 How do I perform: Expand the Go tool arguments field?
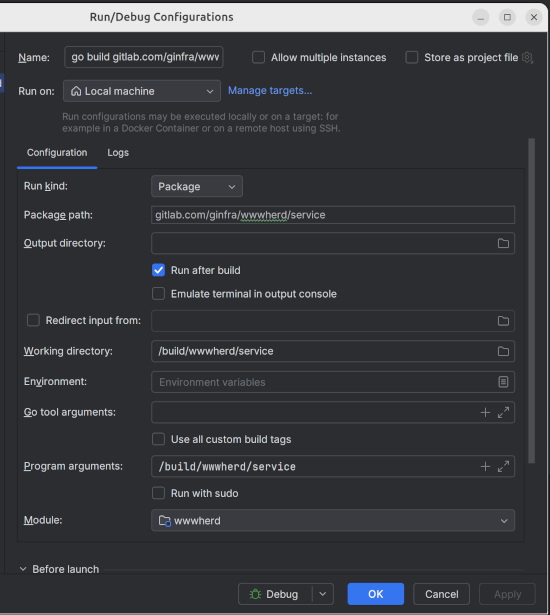click(503, 412)
